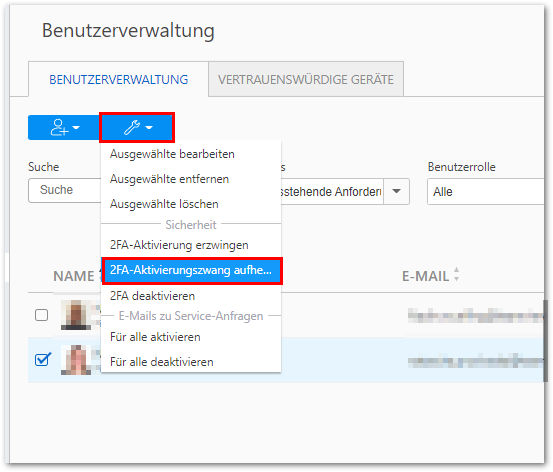The width and height of the screenshot is (553, 472).
Task: Click 2FA-Aktivierungszwang aufheben menu item
Action: coord(192,271)
